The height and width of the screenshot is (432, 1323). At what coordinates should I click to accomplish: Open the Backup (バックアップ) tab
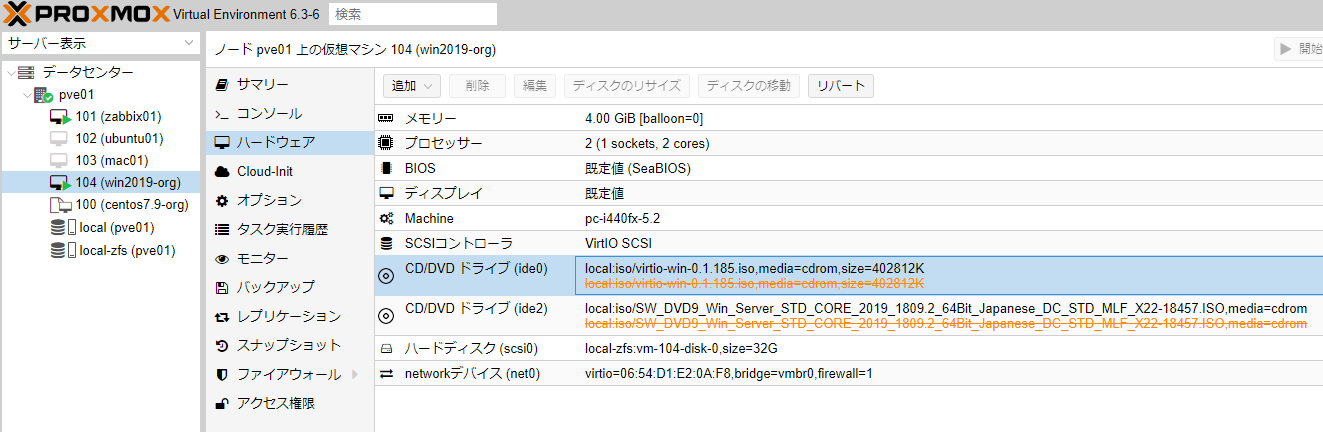click(x=290, y=288)
